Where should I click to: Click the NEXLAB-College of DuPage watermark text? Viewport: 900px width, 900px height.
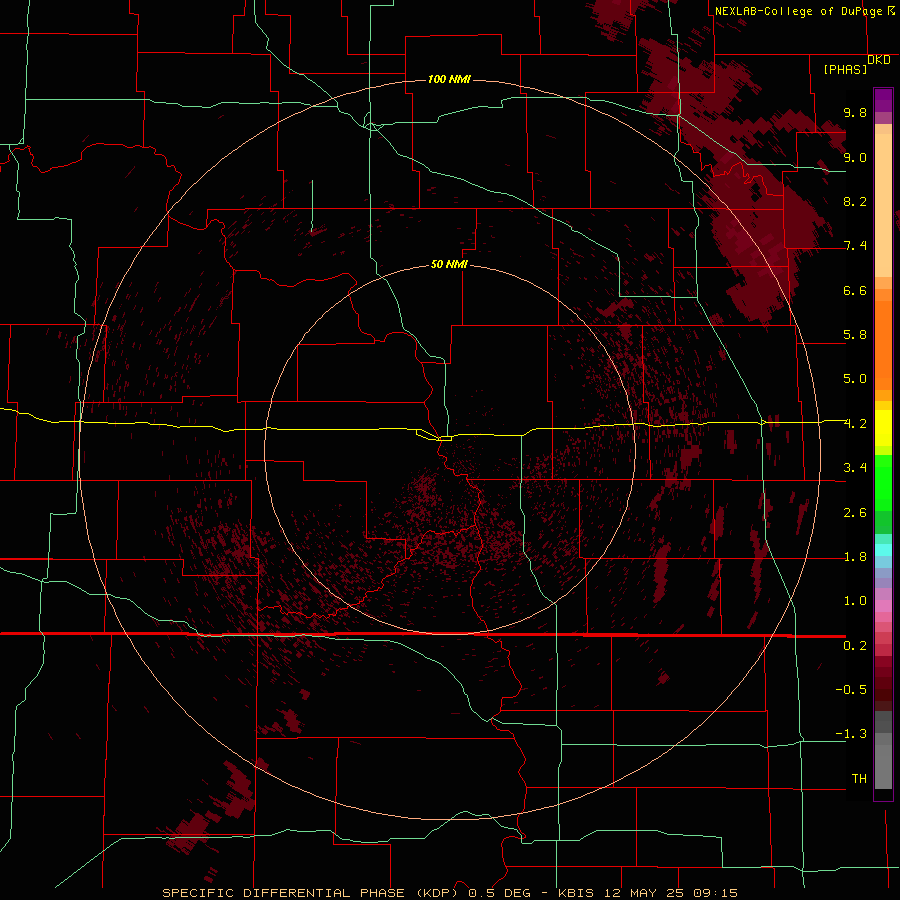(798, 11)
